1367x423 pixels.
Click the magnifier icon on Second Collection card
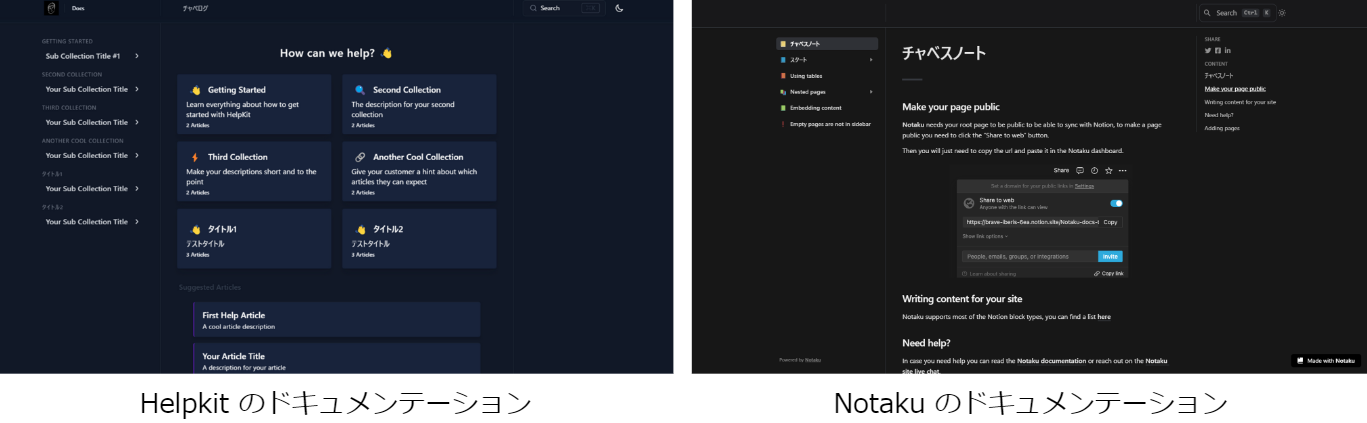[x=360, y=90]
